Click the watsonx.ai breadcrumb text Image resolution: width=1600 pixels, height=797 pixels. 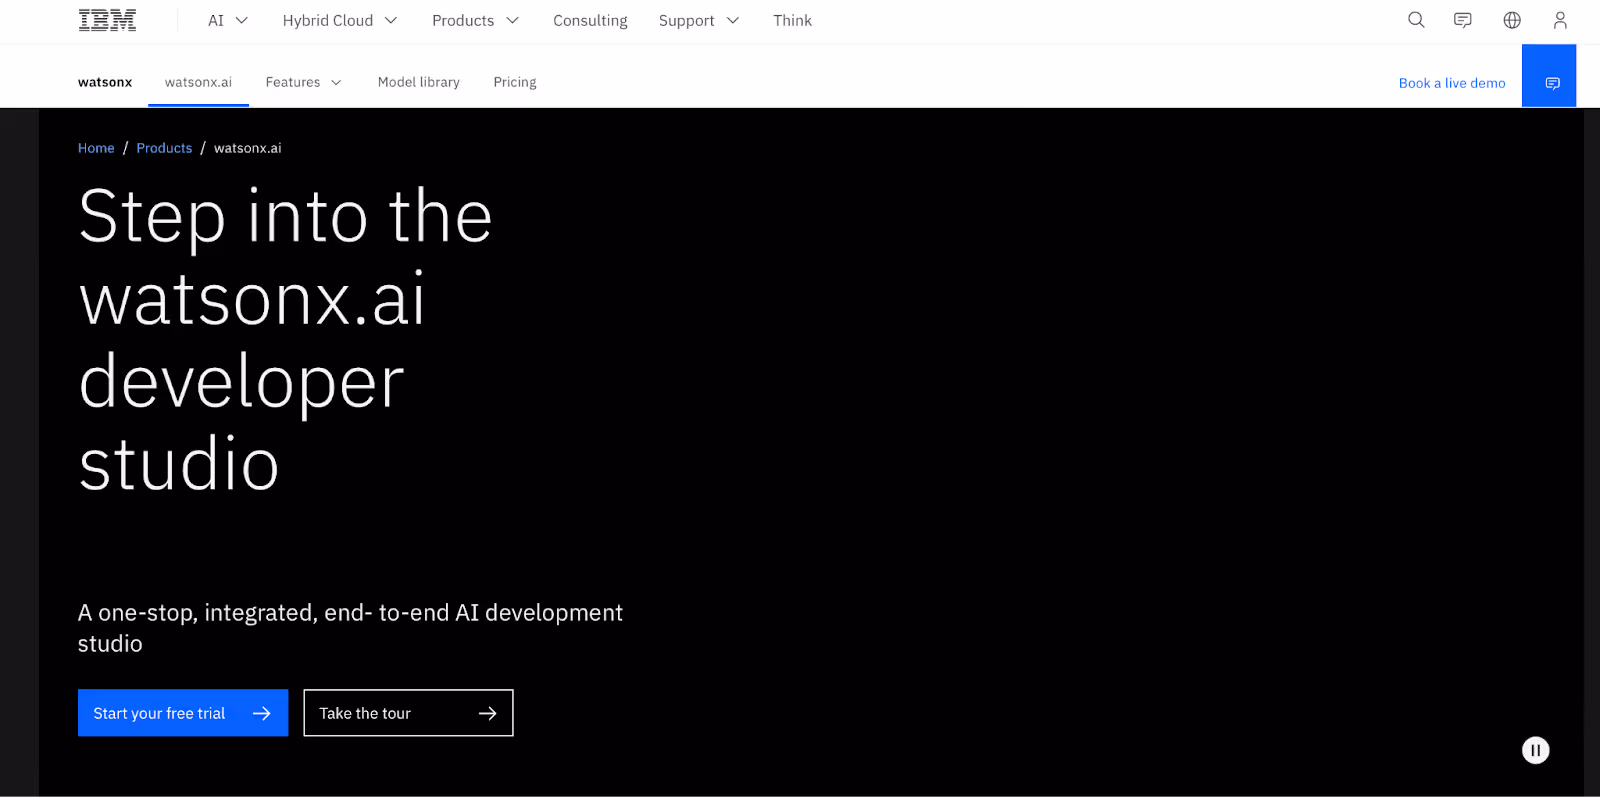[x=248, y=148]
